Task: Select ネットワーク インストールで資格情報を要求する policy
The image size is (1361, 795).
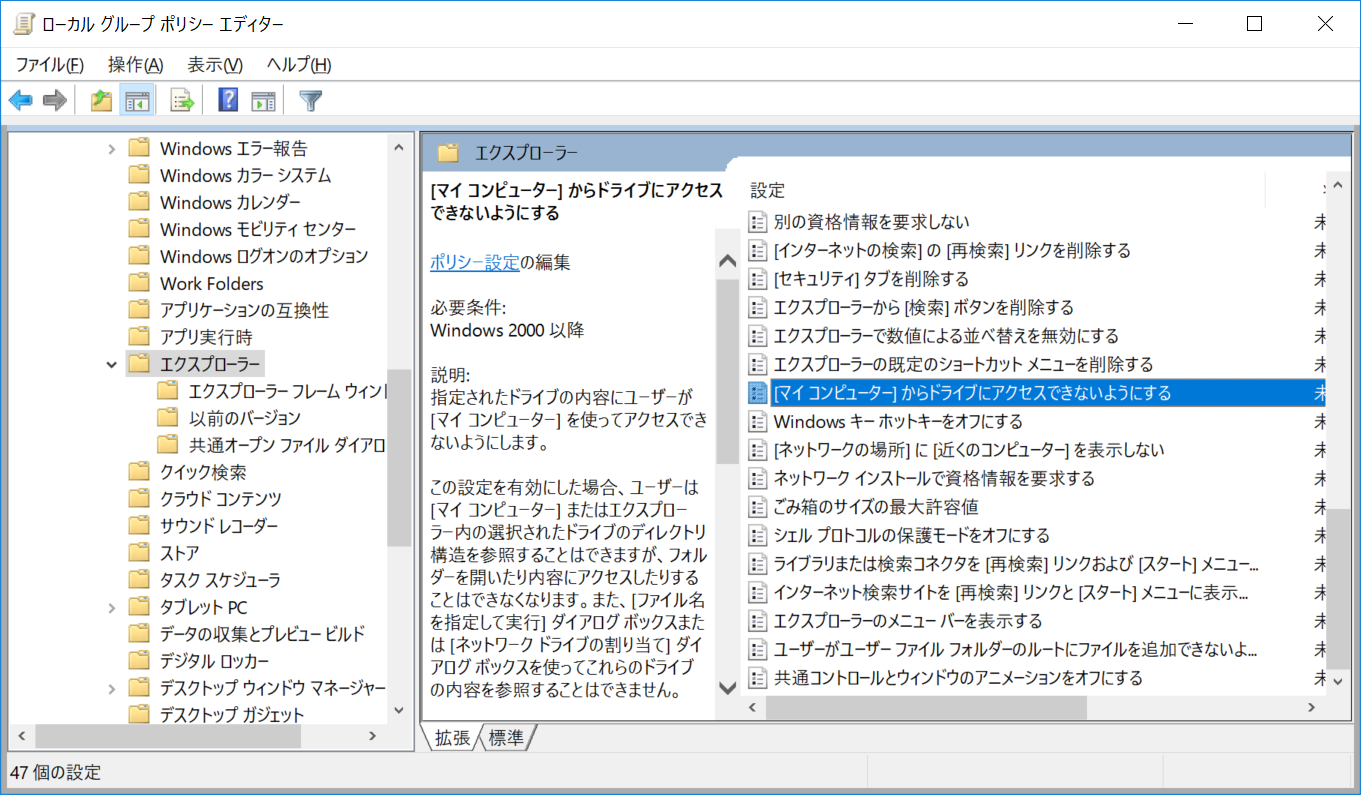Action: pyautogui.click(x=934, y=478)
